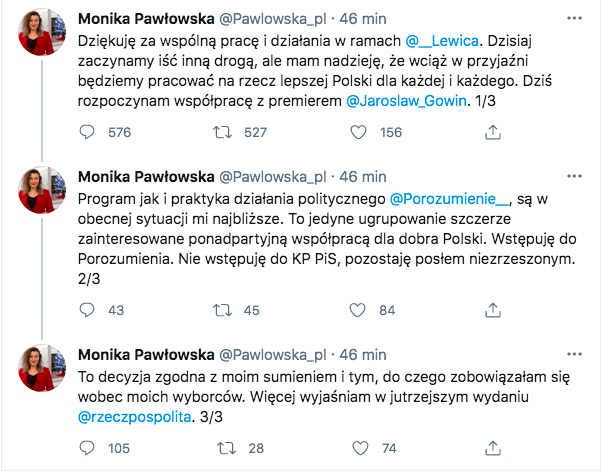
Task: Like the third tweet with 74 likes
Action: click(x=361, y=447)
